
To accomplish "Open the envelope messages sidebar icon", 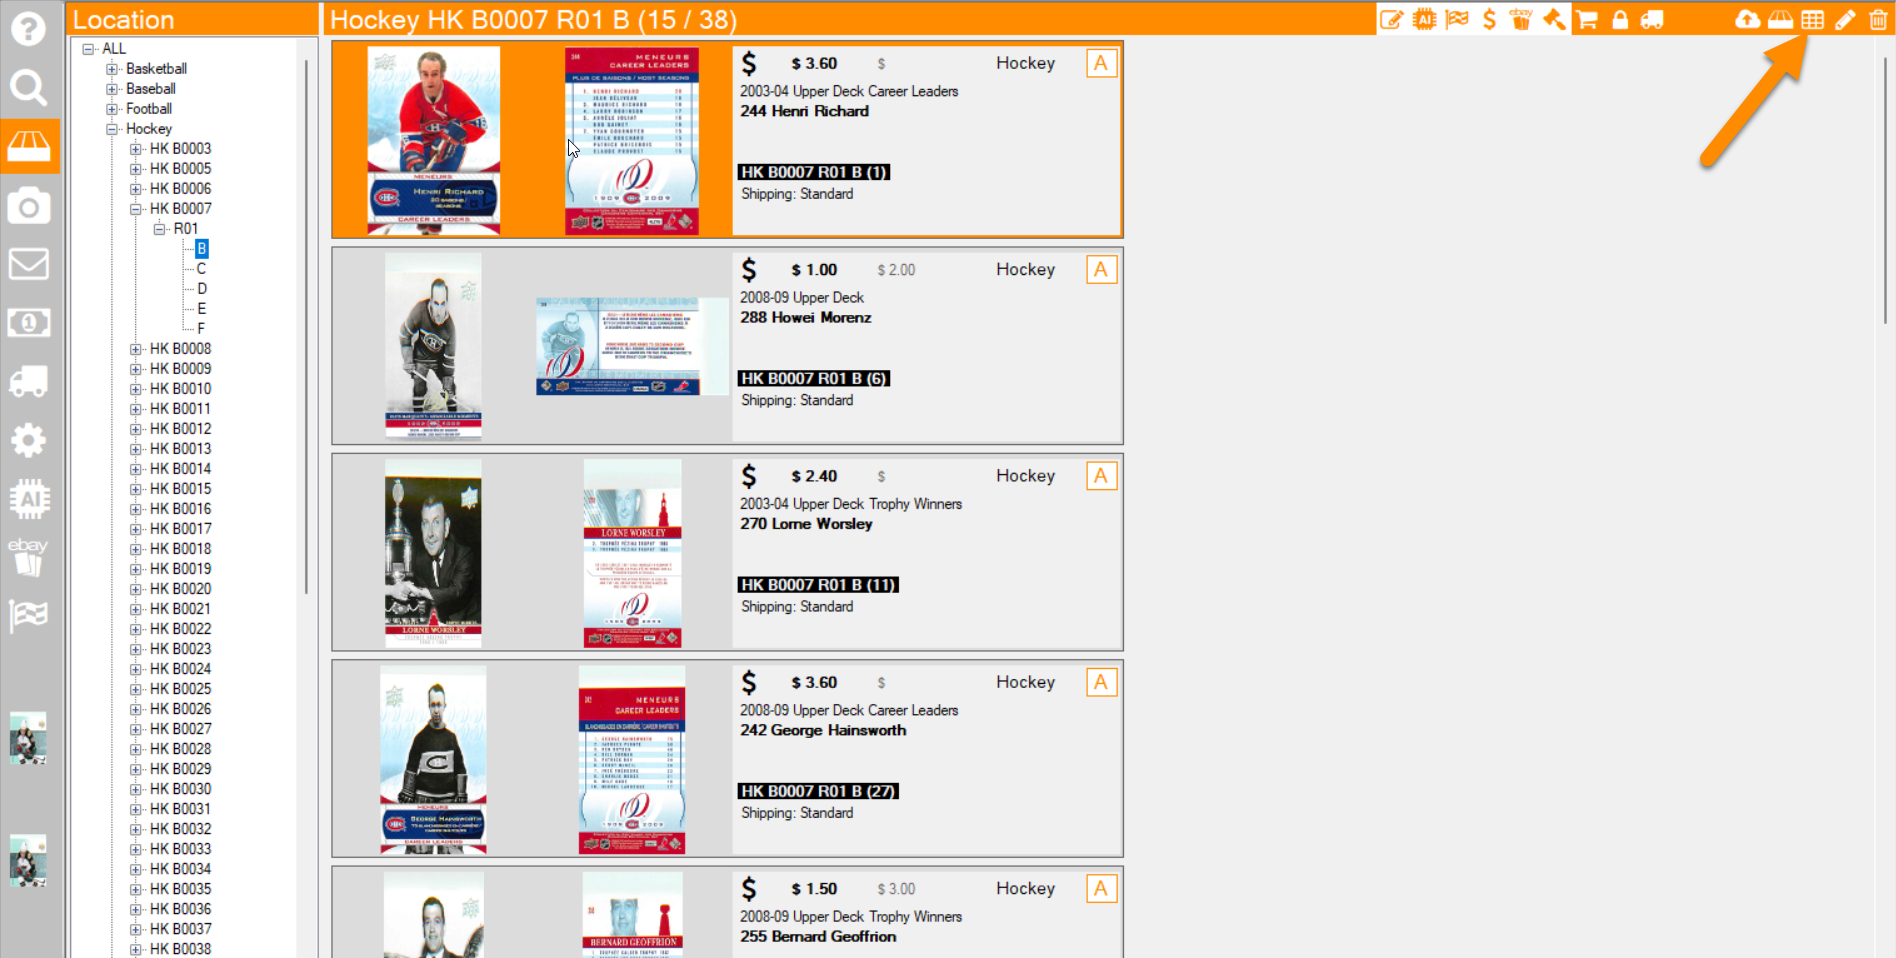I will (x=28, y=264).
